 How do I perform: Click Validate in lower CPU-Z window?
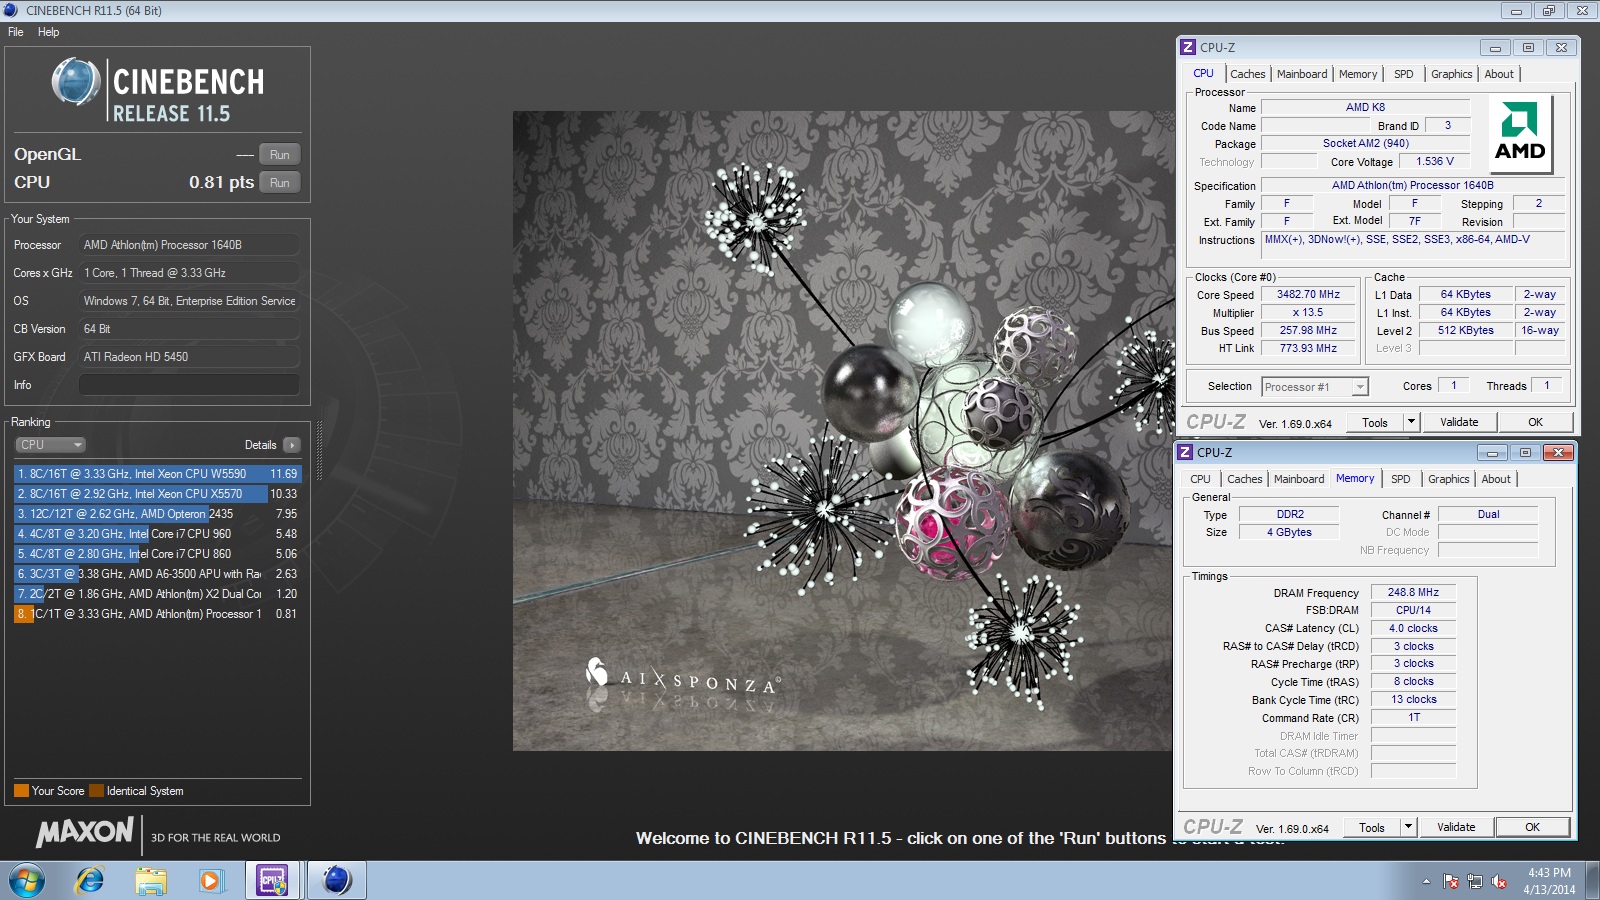[x=1456, y=828]
